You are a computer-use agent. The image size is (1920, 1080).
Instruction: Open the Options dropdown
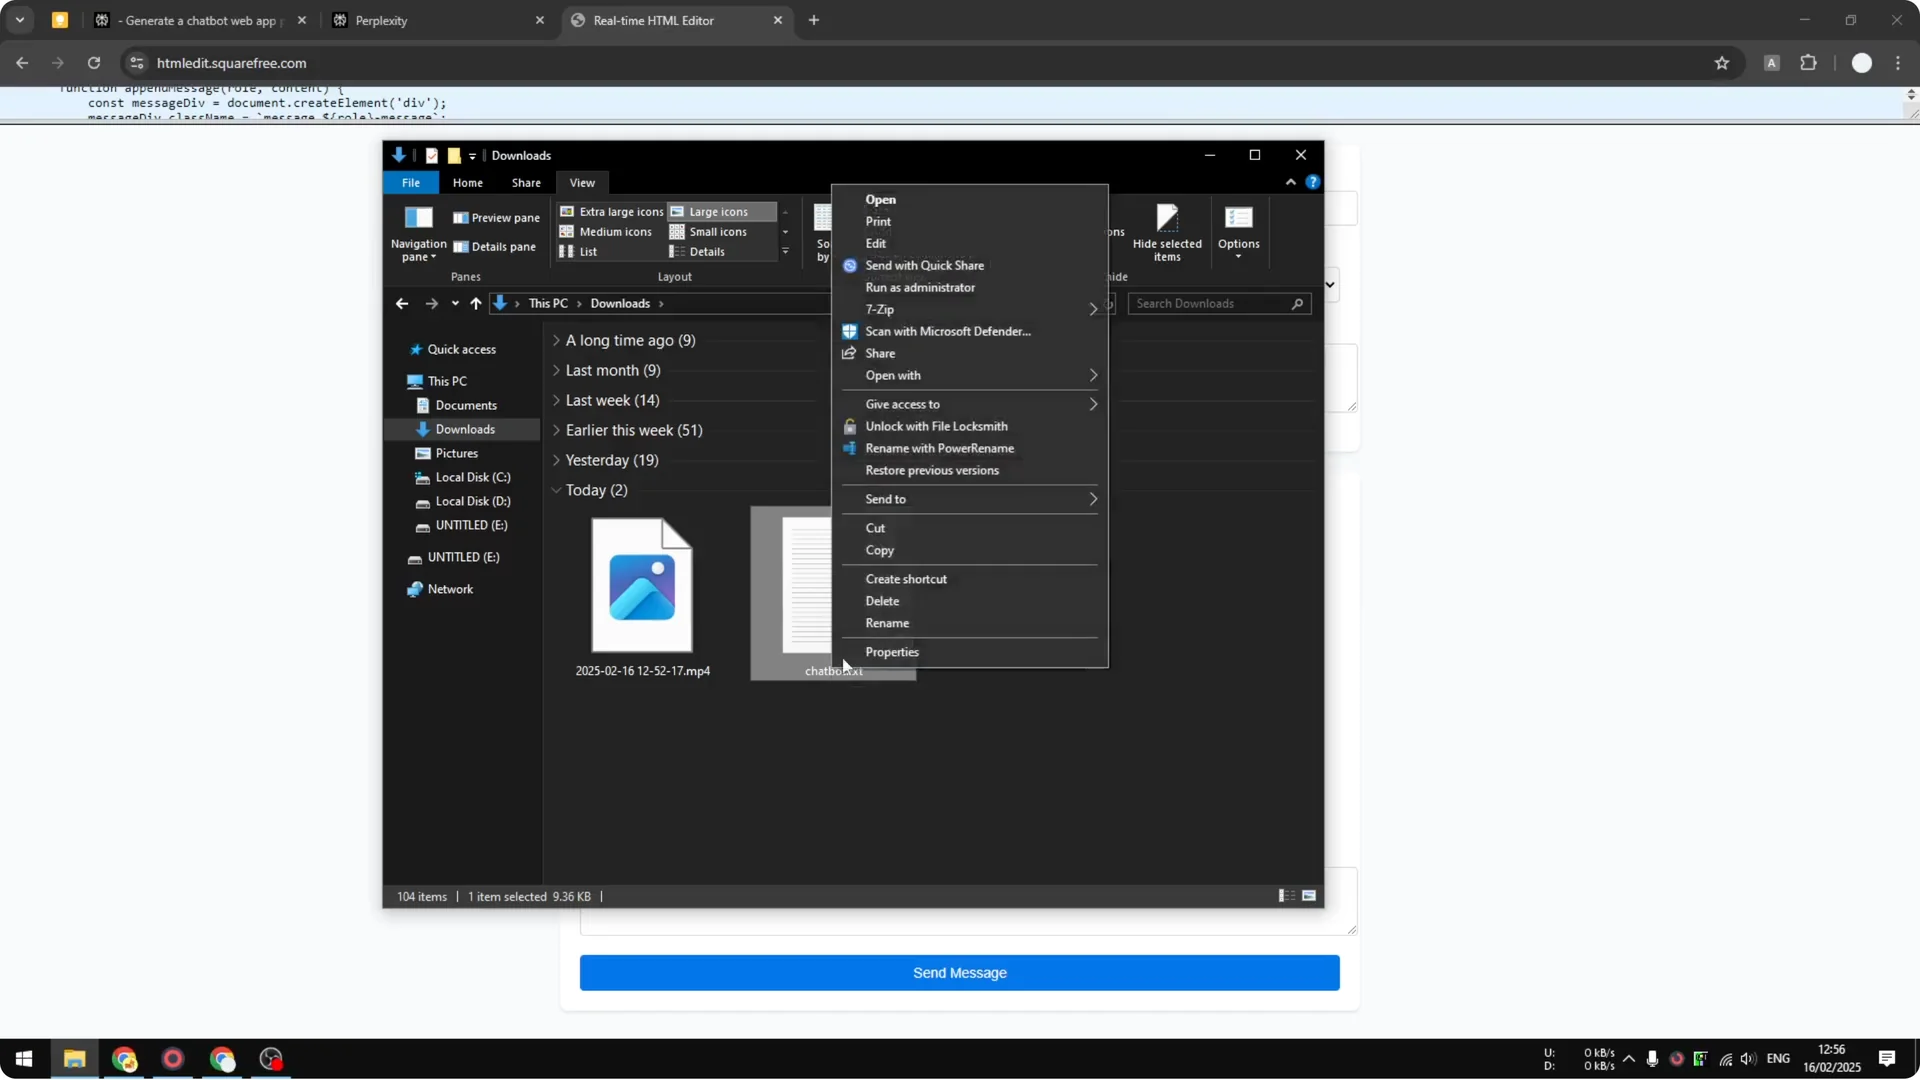pyautogui.click(x=1238, y=230)
